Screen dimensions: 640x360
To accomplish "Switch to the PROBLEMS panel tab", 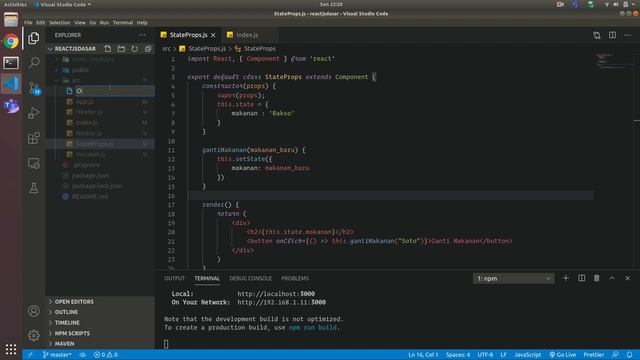I will click(295, 278).
